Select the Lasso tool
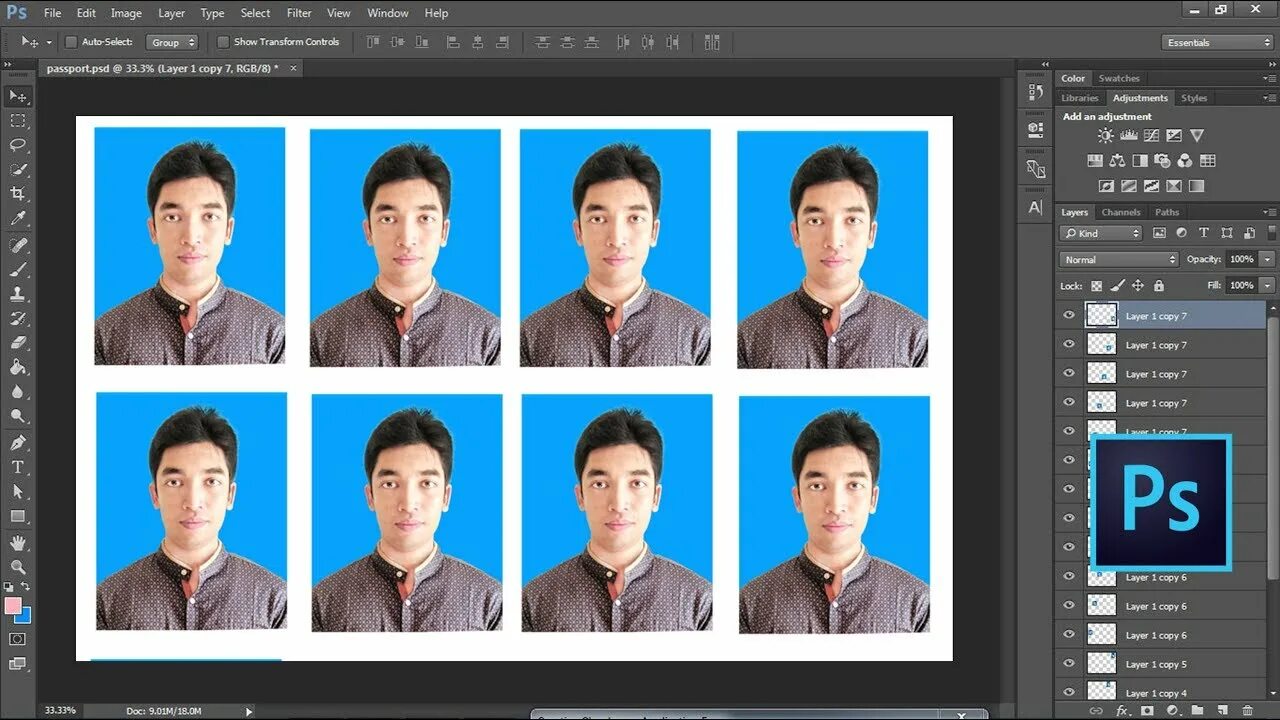 point(18,145)
